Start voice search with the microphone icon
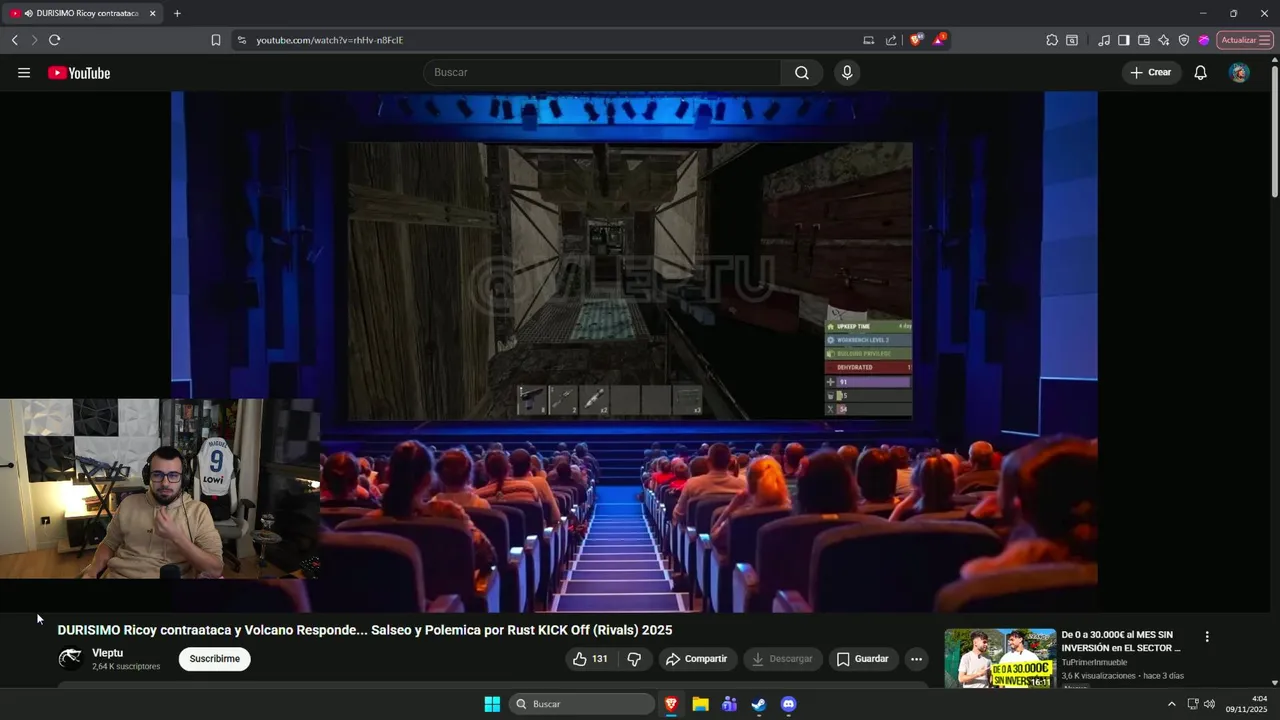This screenshot has width=1280, height=720. point(847,72)
